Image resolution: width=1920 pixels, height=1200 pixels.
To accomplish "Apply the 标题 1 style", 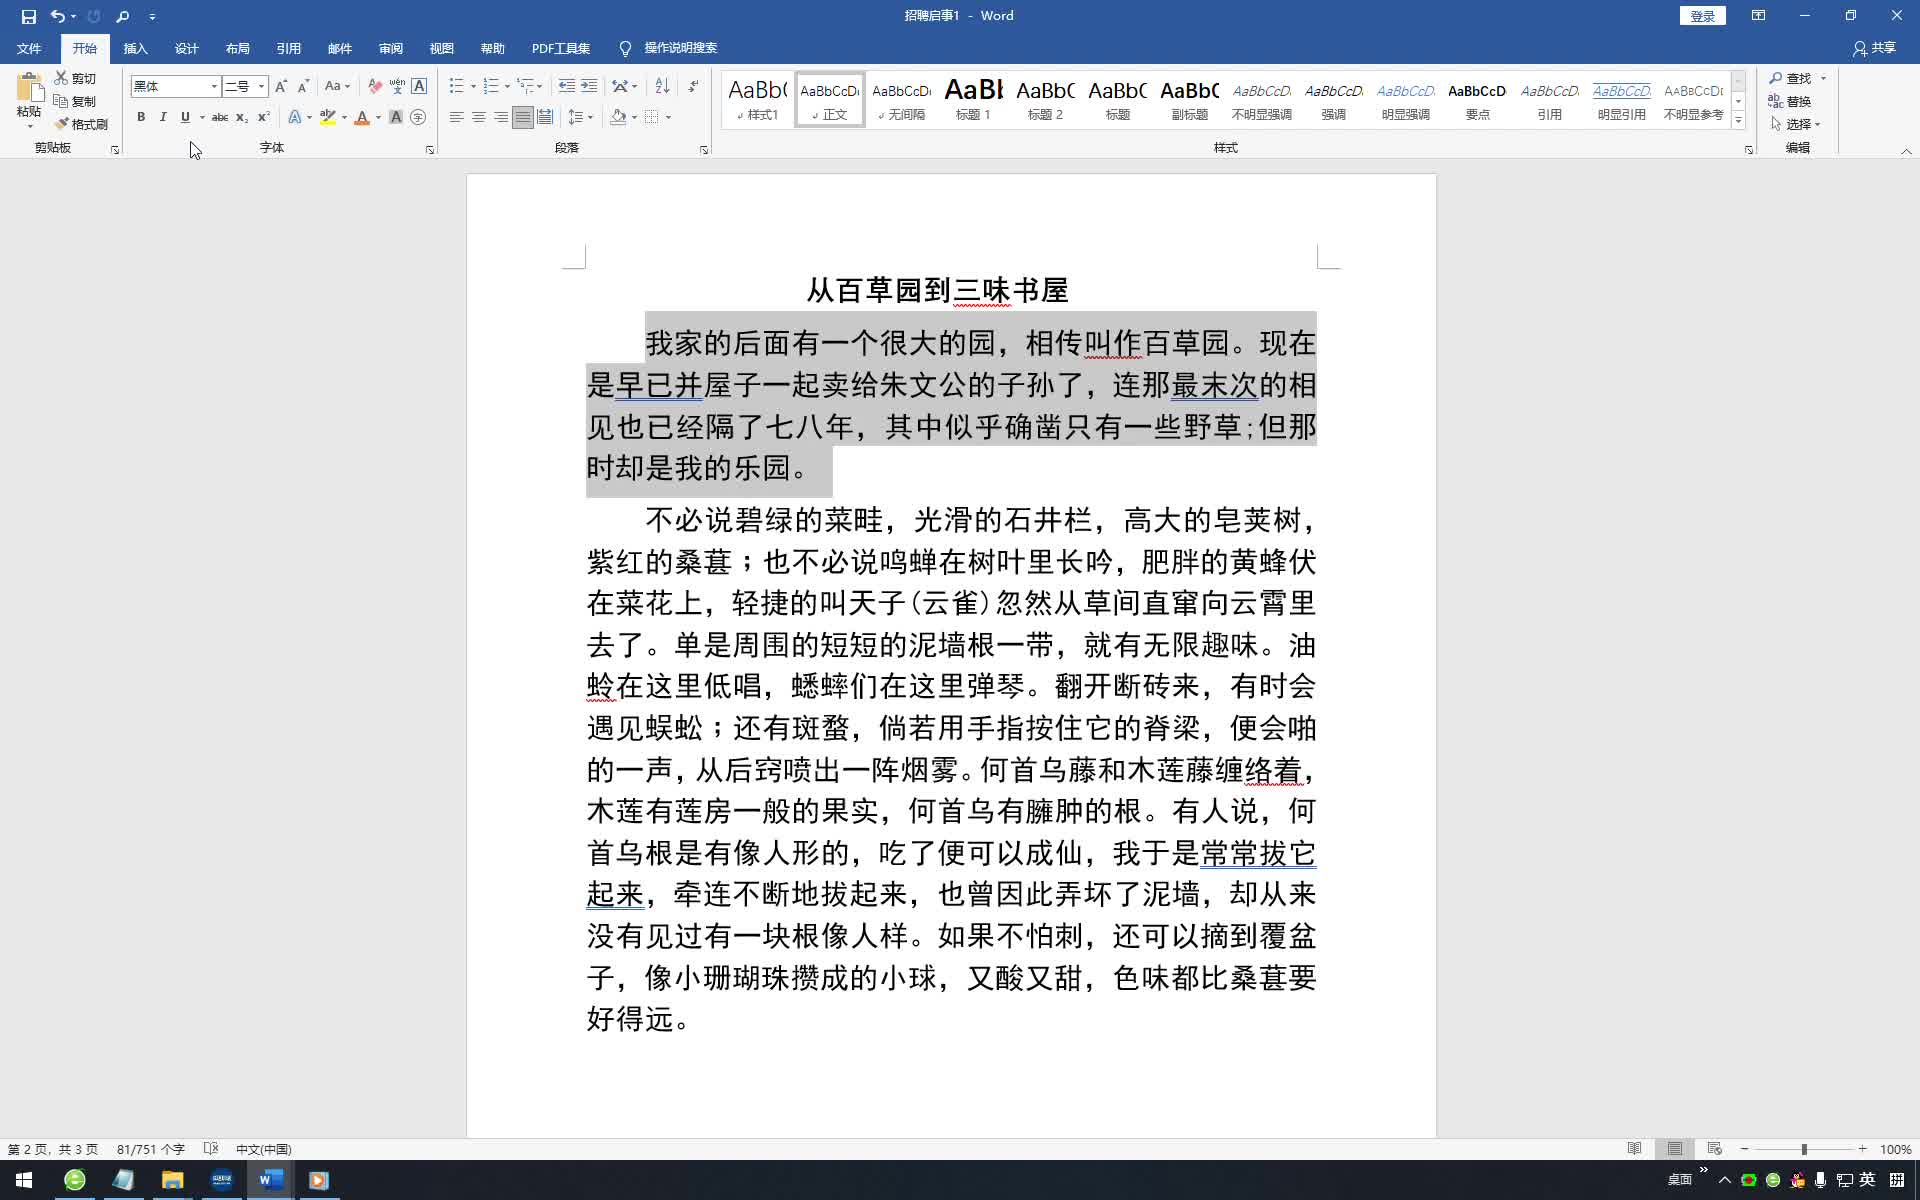I will [x=973, y=99].
